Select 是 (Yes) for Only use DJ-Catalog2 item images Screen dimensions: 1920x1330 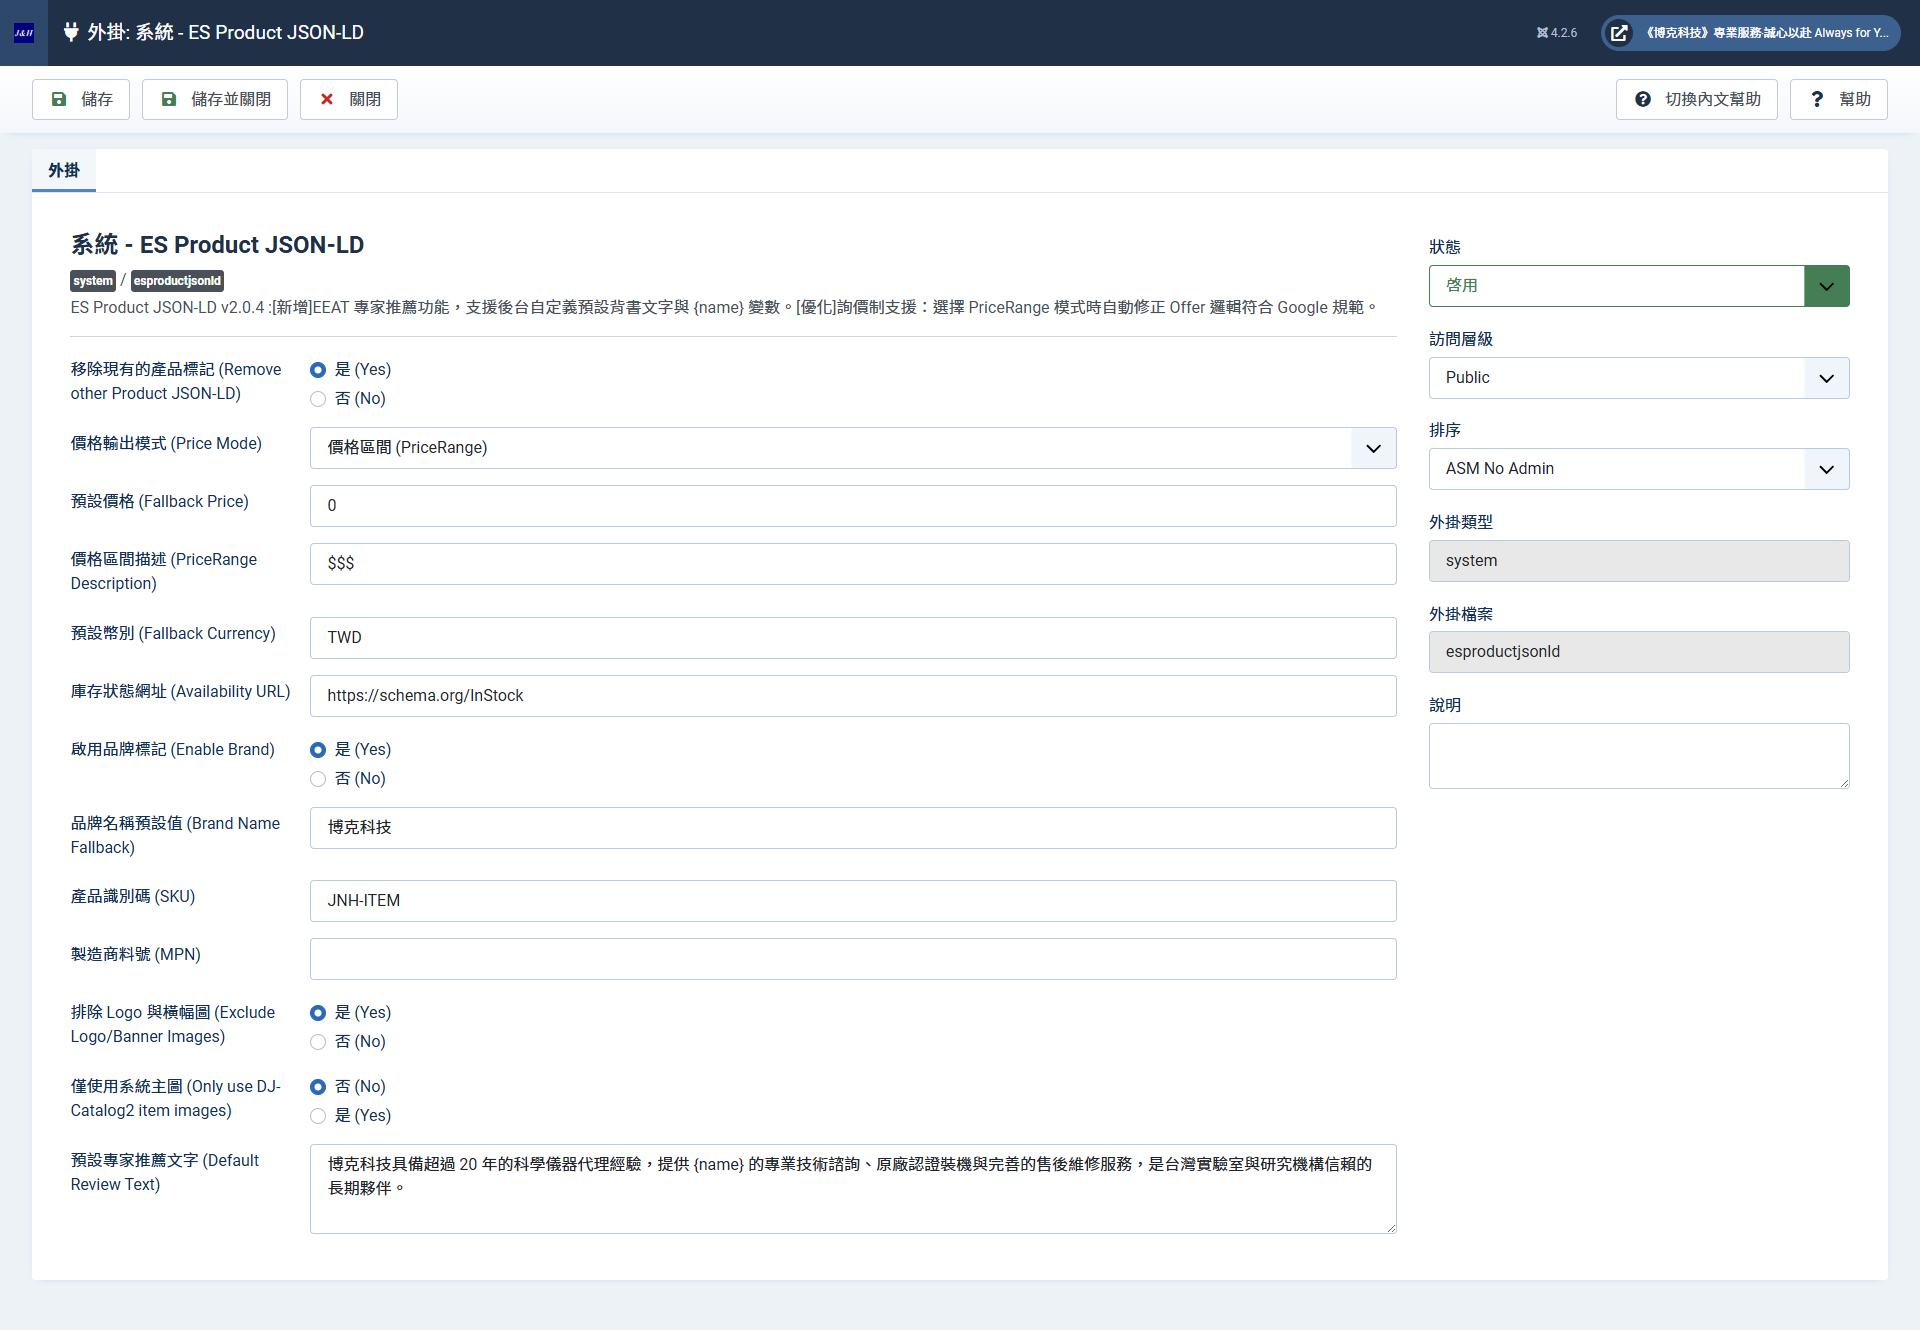tap(317, 1116)
